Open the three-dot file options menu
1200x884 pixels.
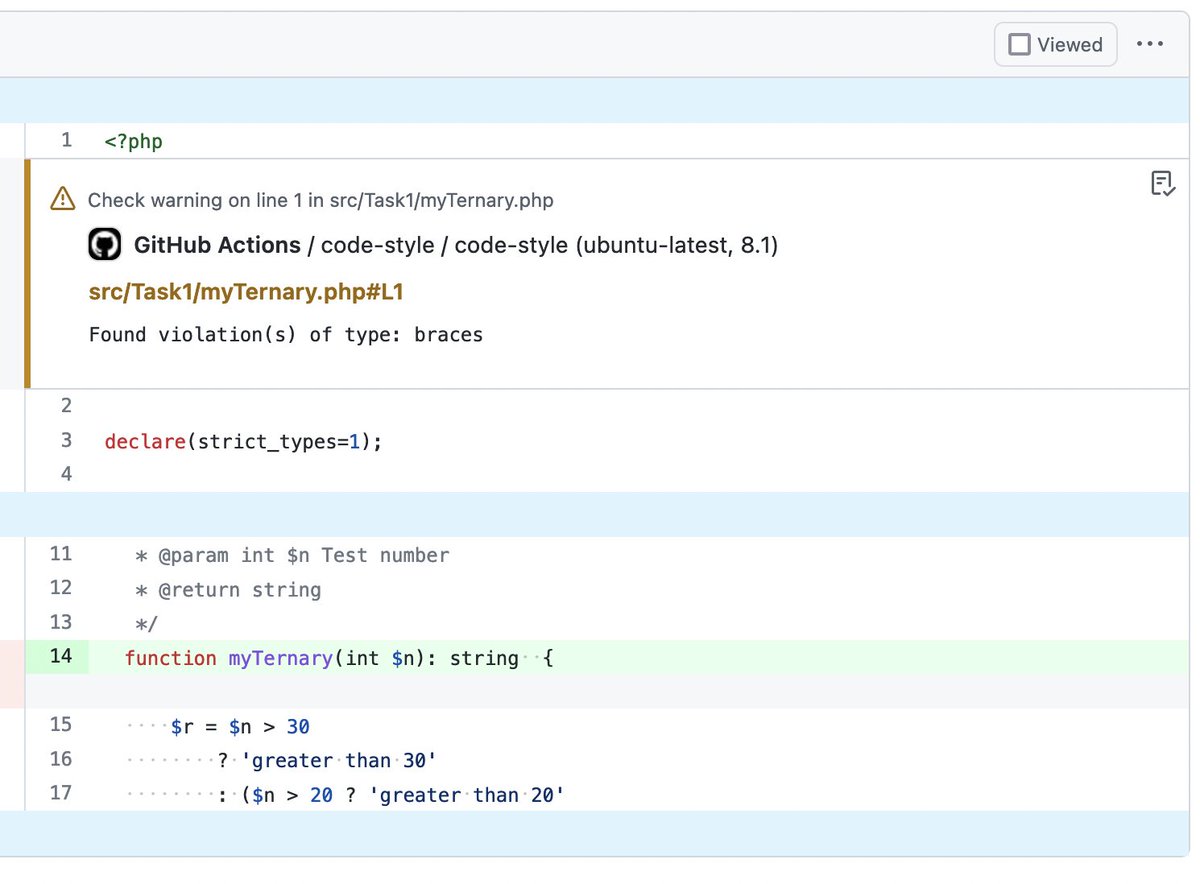click(1150, 44)
